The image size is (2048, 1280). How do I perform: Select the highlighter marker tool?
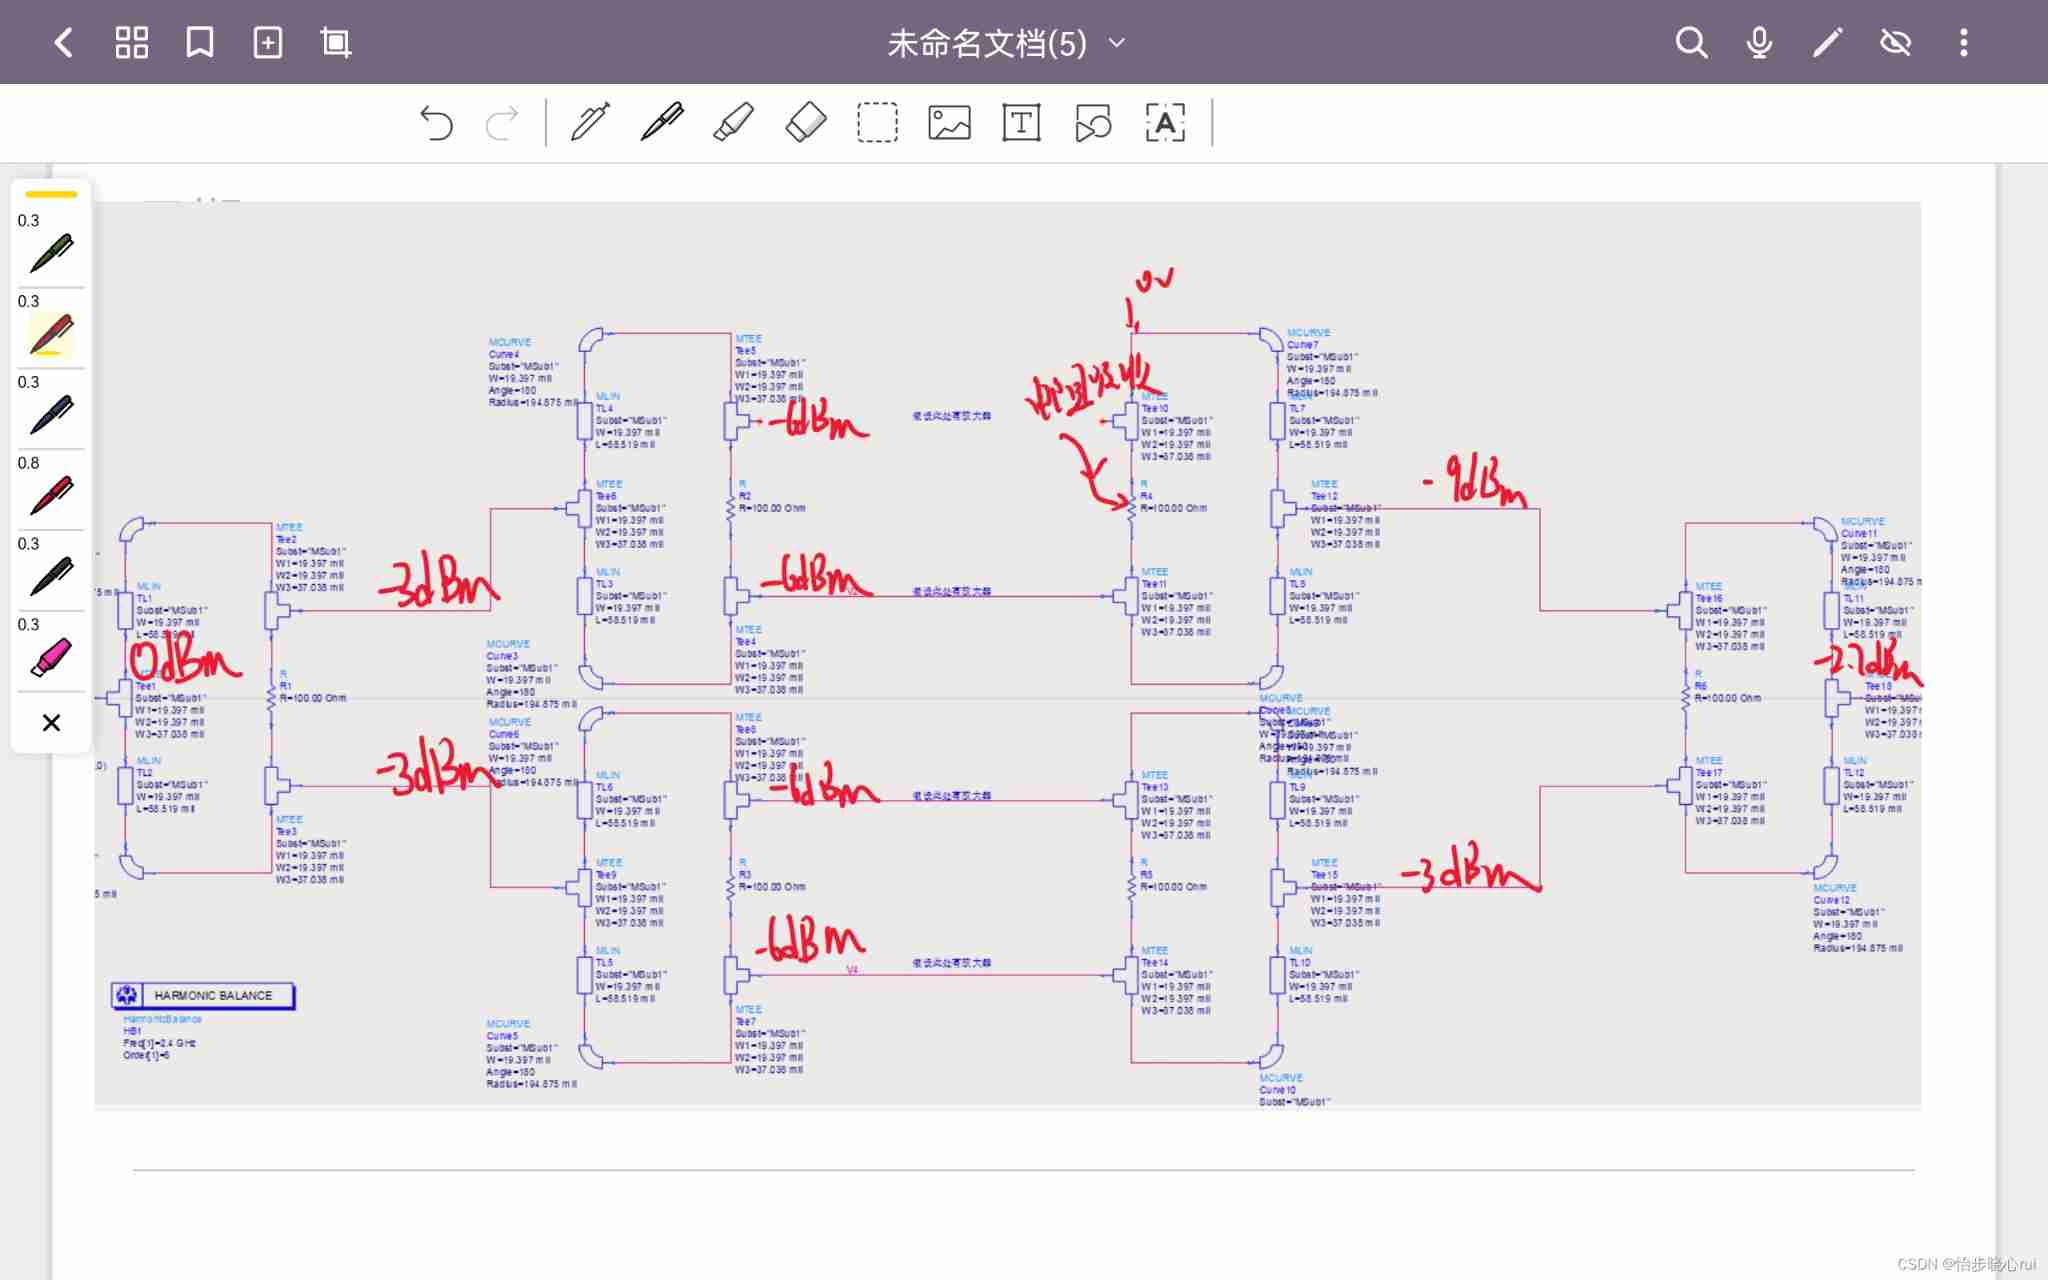coord(733,124)
